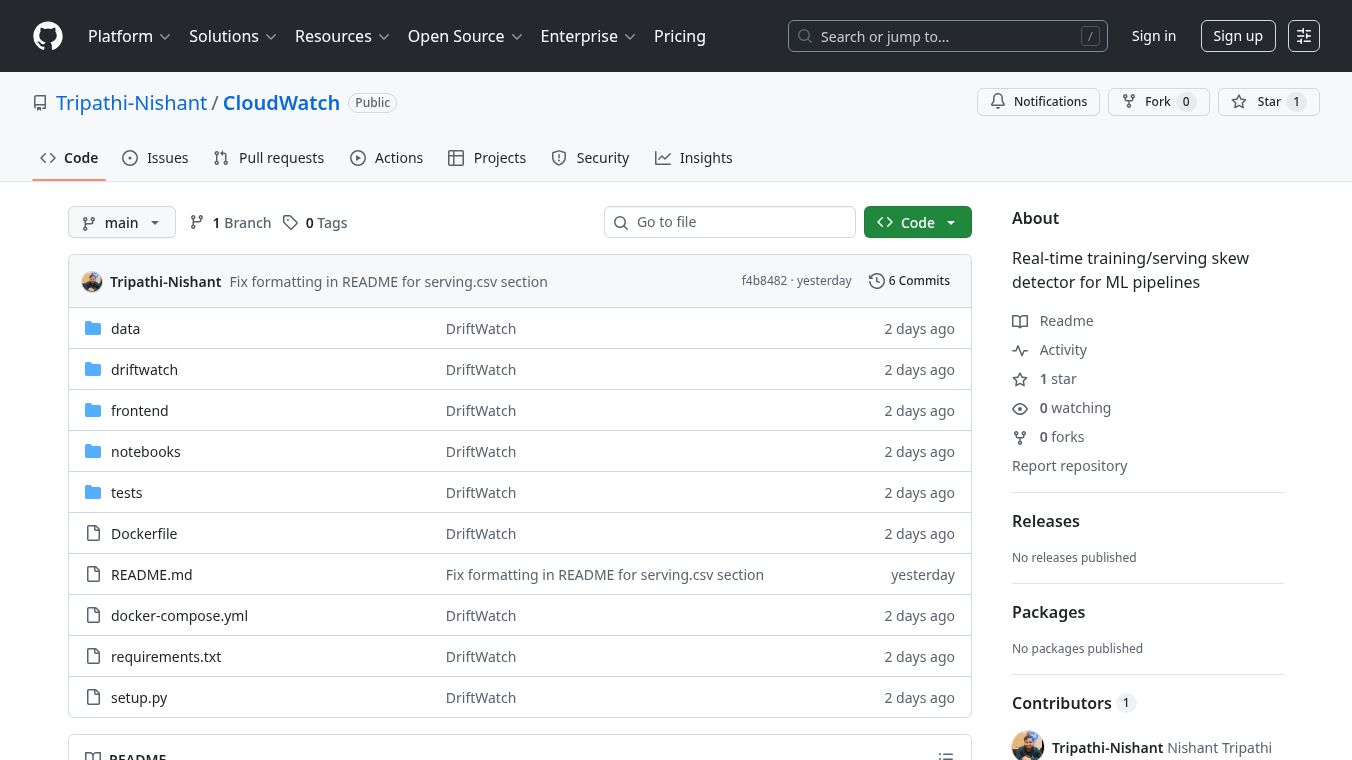Open the Pull requests tab
Screen dimensions: 1352x760
269,158
